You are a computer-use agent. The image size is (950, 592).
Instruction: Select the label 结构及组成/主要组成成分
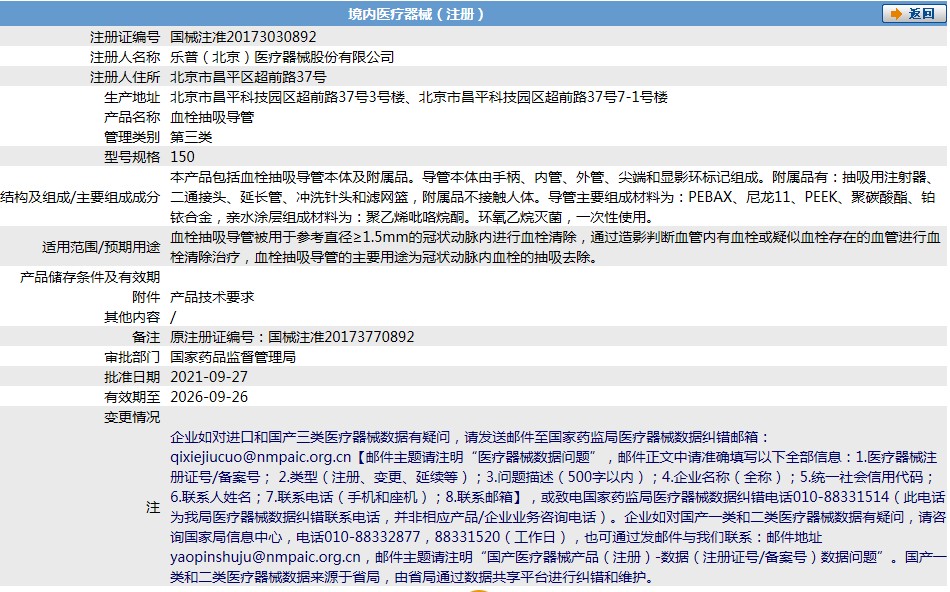coord(81,197)
